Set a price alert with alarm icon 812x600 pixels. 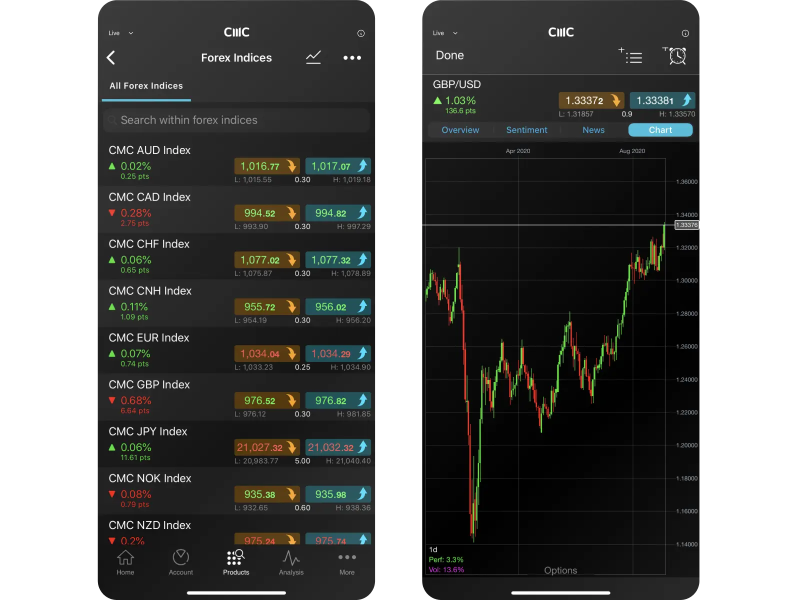(x=675, y=56)
